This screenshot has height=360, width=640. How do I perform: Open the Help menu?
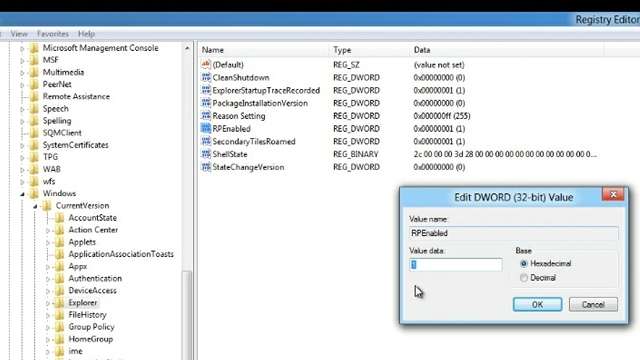[x=86, y=34]
